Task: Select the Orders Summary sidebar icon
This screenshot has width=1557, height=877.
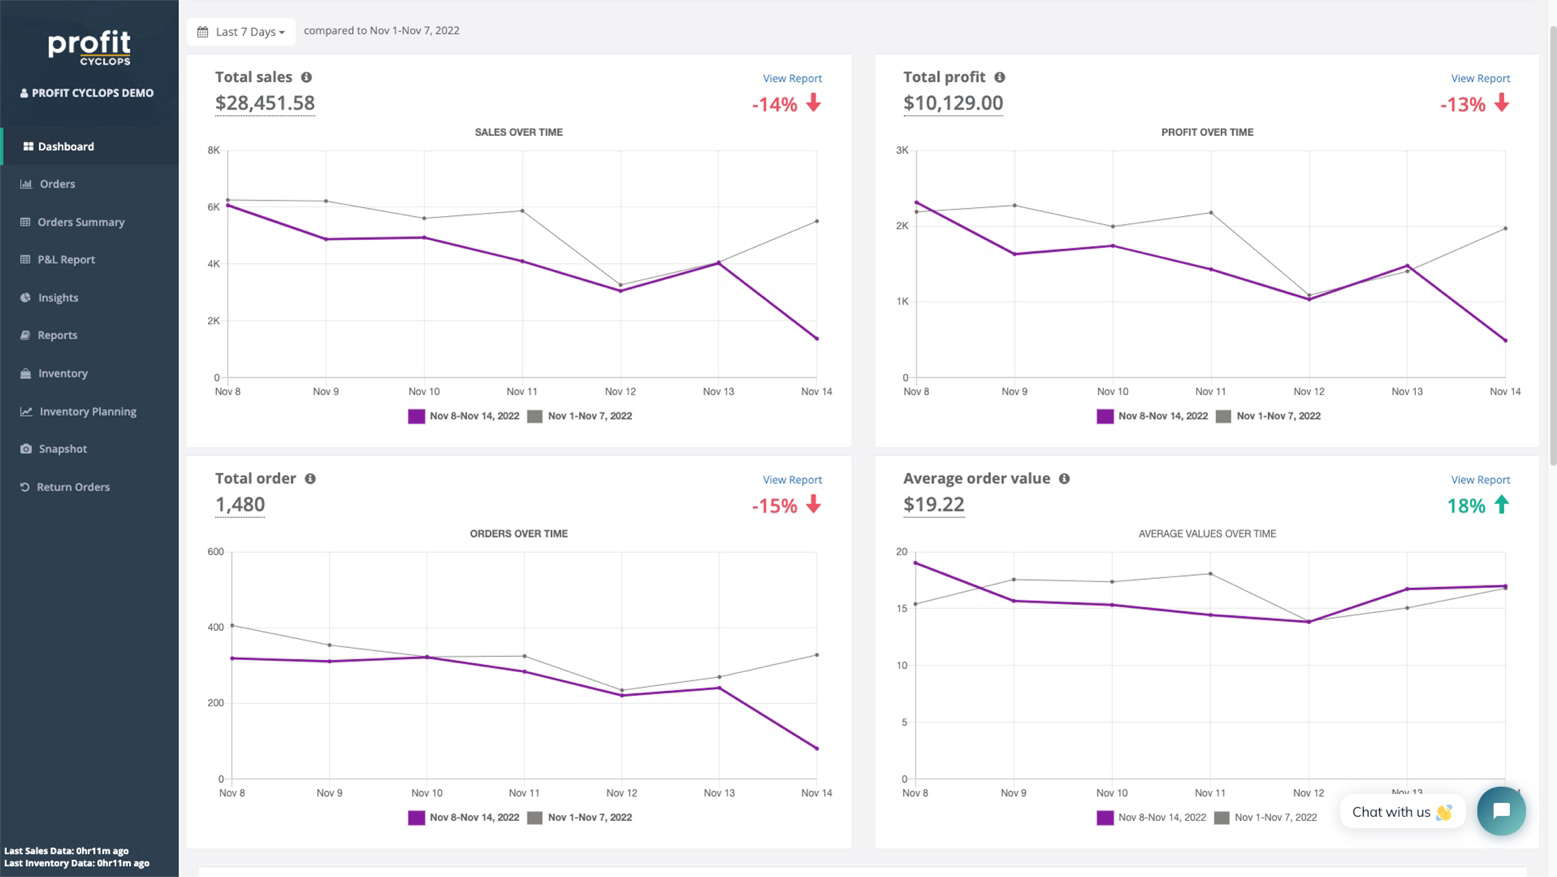Action: tap(23, 221)
